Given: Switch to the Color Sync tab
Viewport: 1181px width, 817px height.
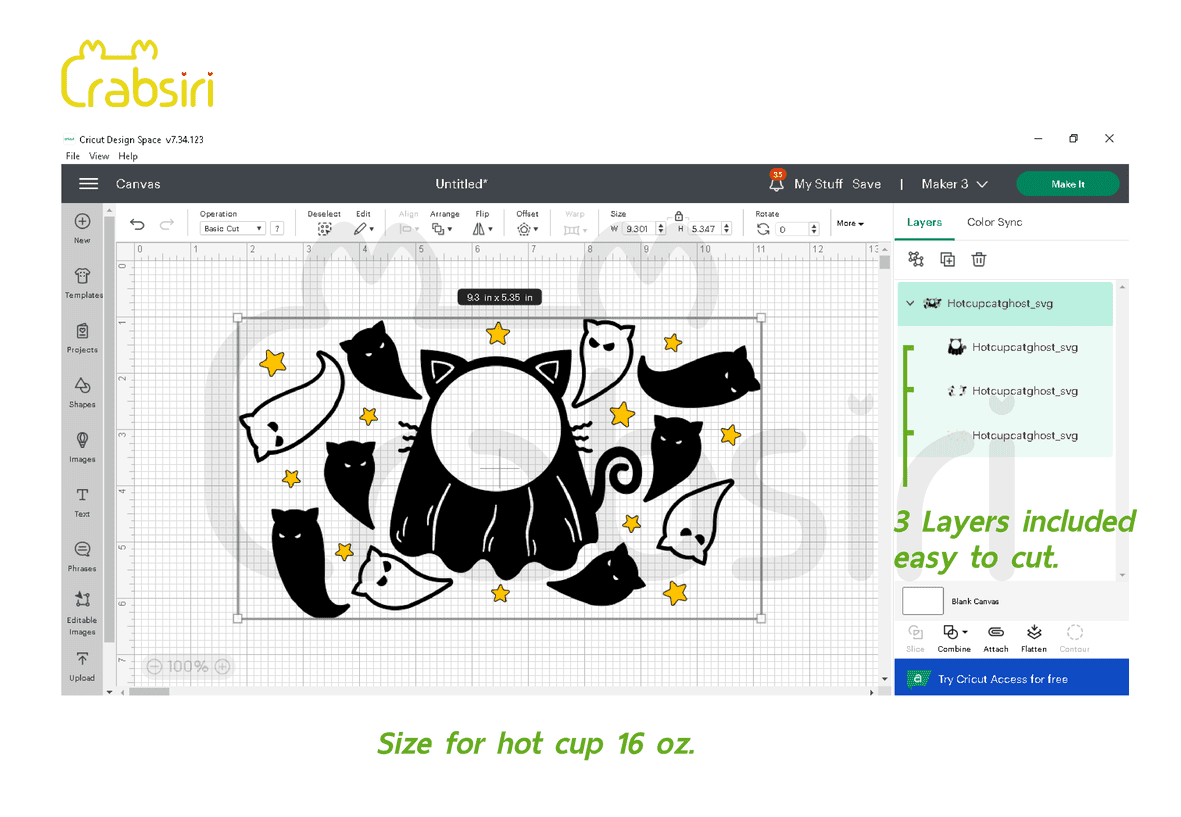Looking at the screenshot, I should (x=994, y=222).
